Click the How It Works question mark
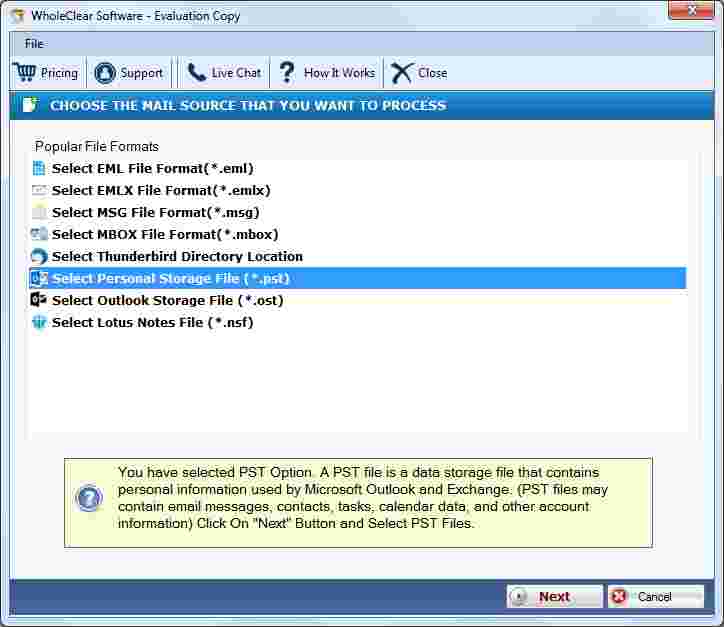Screen dimensions: 724x627 287,73
